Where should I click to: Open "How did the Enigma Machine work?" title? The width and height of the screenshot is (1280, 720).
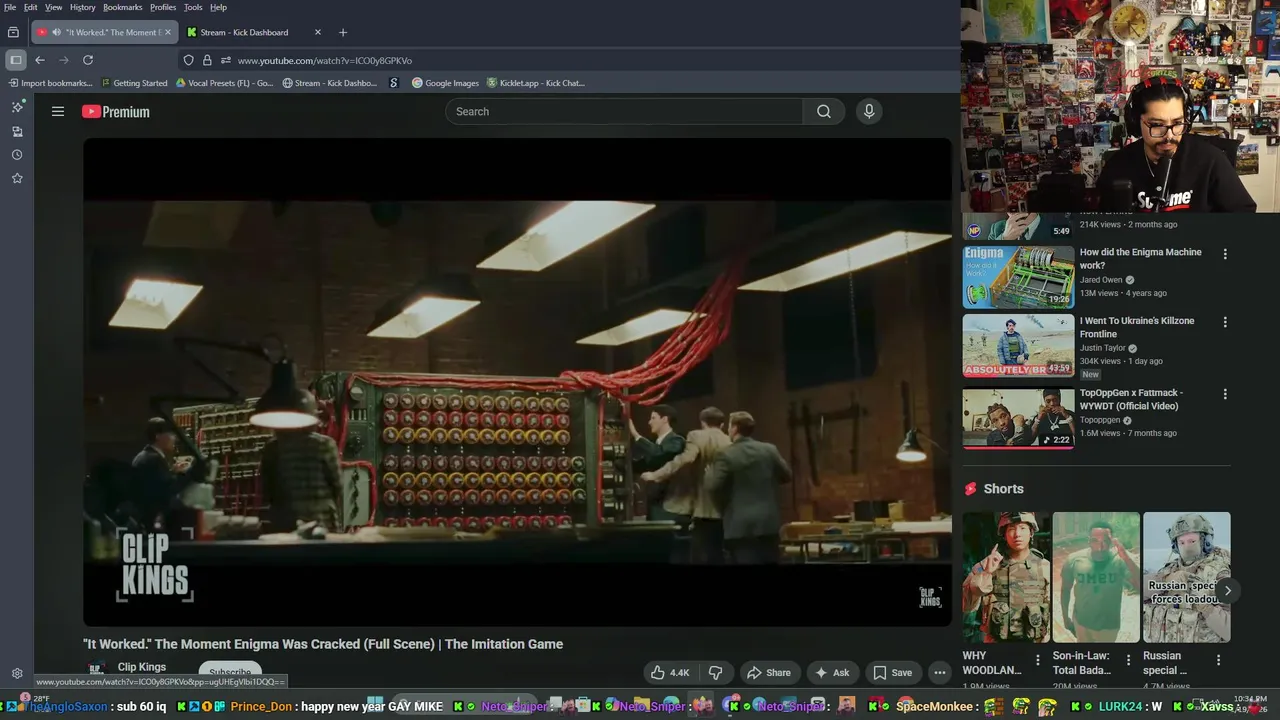point(1141,259)
